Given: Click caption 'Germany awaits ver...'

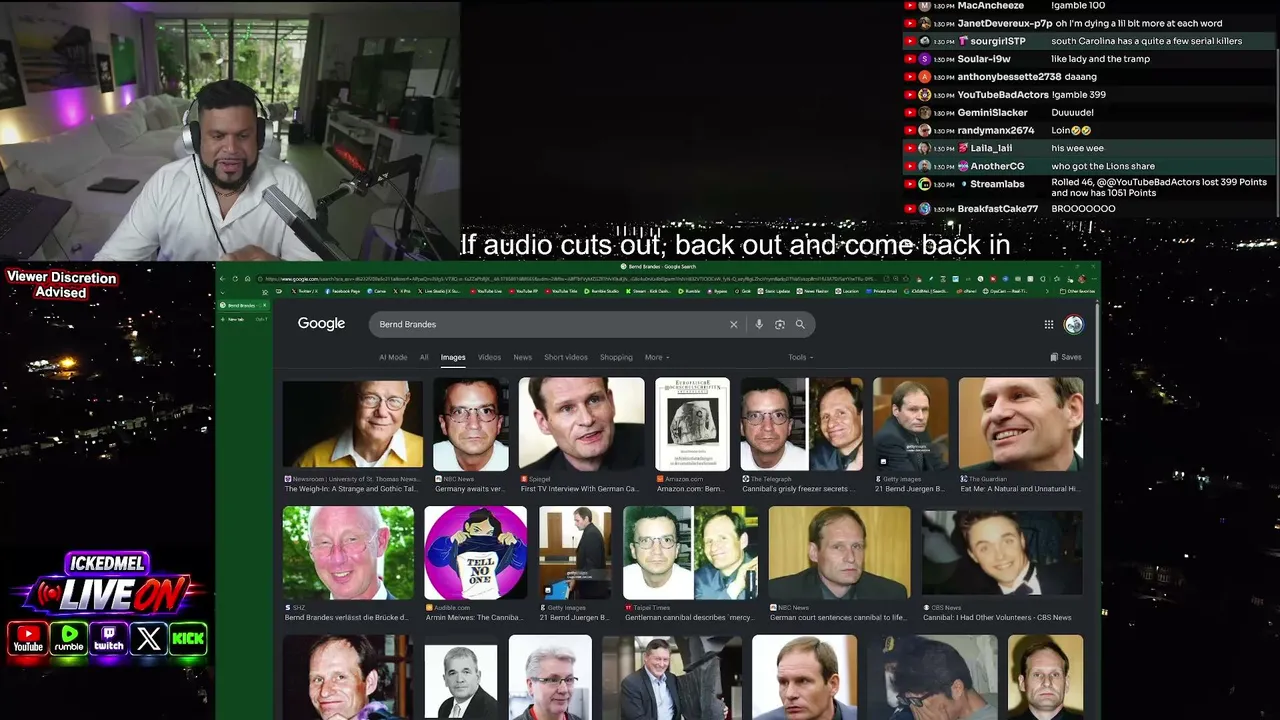Looking at the screenshot, I should point(471,489).
